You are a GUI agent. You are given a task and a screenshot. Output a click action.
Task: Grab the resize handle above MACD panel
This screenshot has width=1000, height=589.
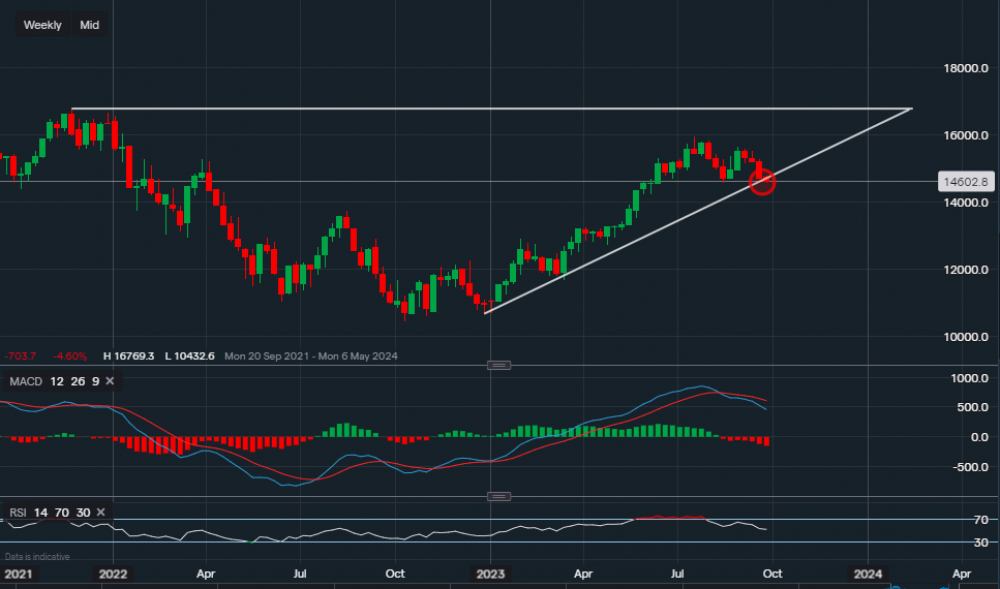pos(499,365)
